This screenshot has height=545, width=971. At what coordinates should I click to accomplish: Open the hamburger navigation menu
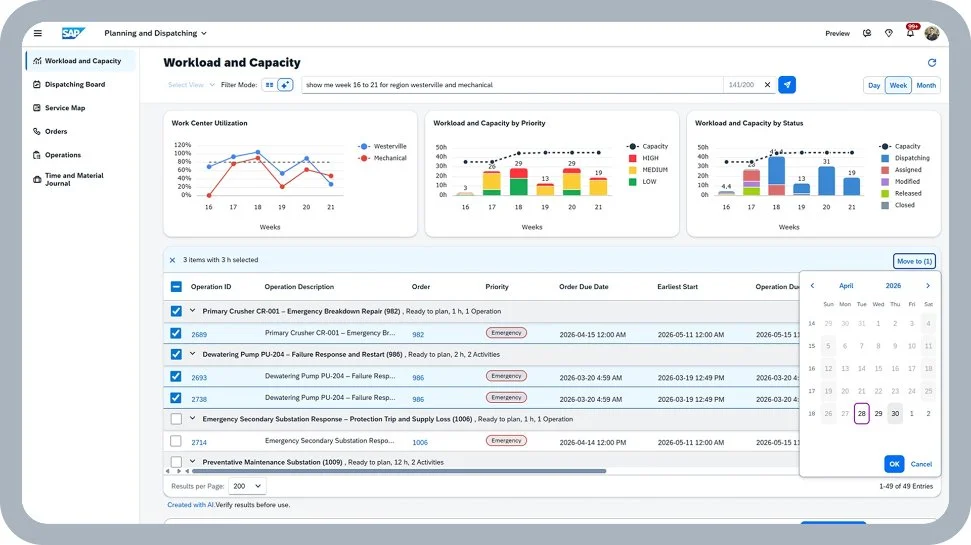tap(38, 33)
